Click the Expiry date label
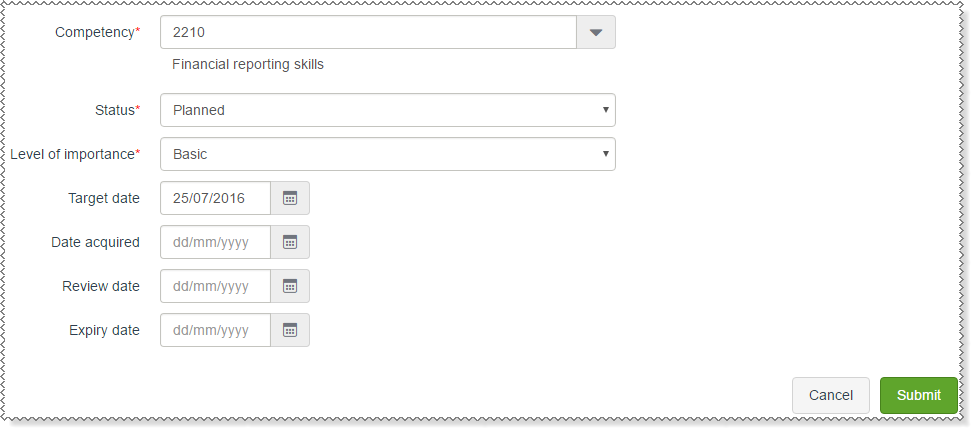 [x=104, y=330]
